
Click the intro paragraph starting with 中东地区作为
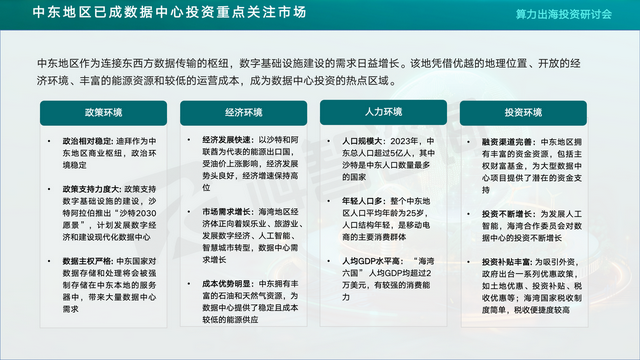[x=309, y=72]
